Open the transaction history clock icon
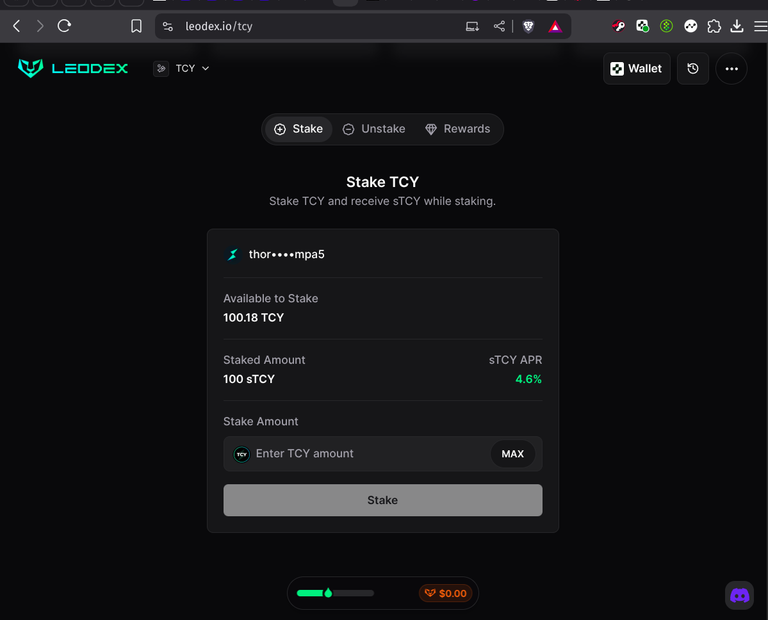The height and width of the screenshot is (620, 768). click(693, 69)
